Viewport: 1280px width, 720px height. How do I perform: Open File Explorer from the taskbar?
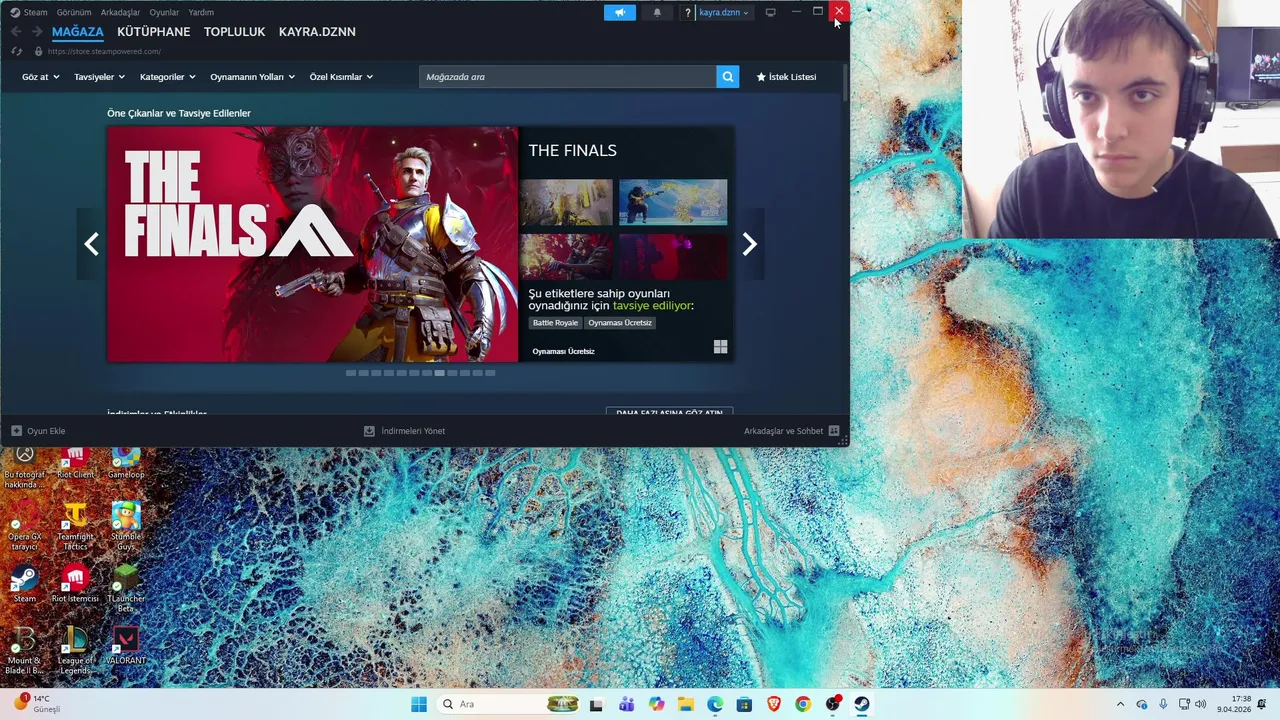click(x=685, y=704)
